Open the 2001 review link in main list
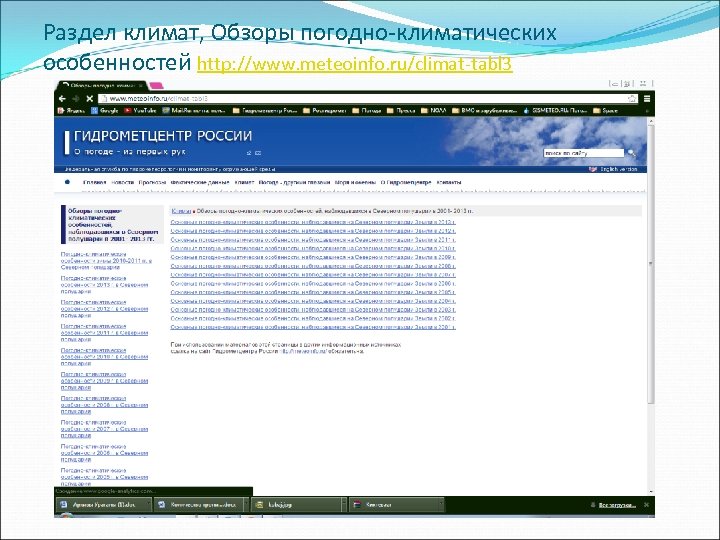This screenshot has width=720, height=540. tap(313, 327)
